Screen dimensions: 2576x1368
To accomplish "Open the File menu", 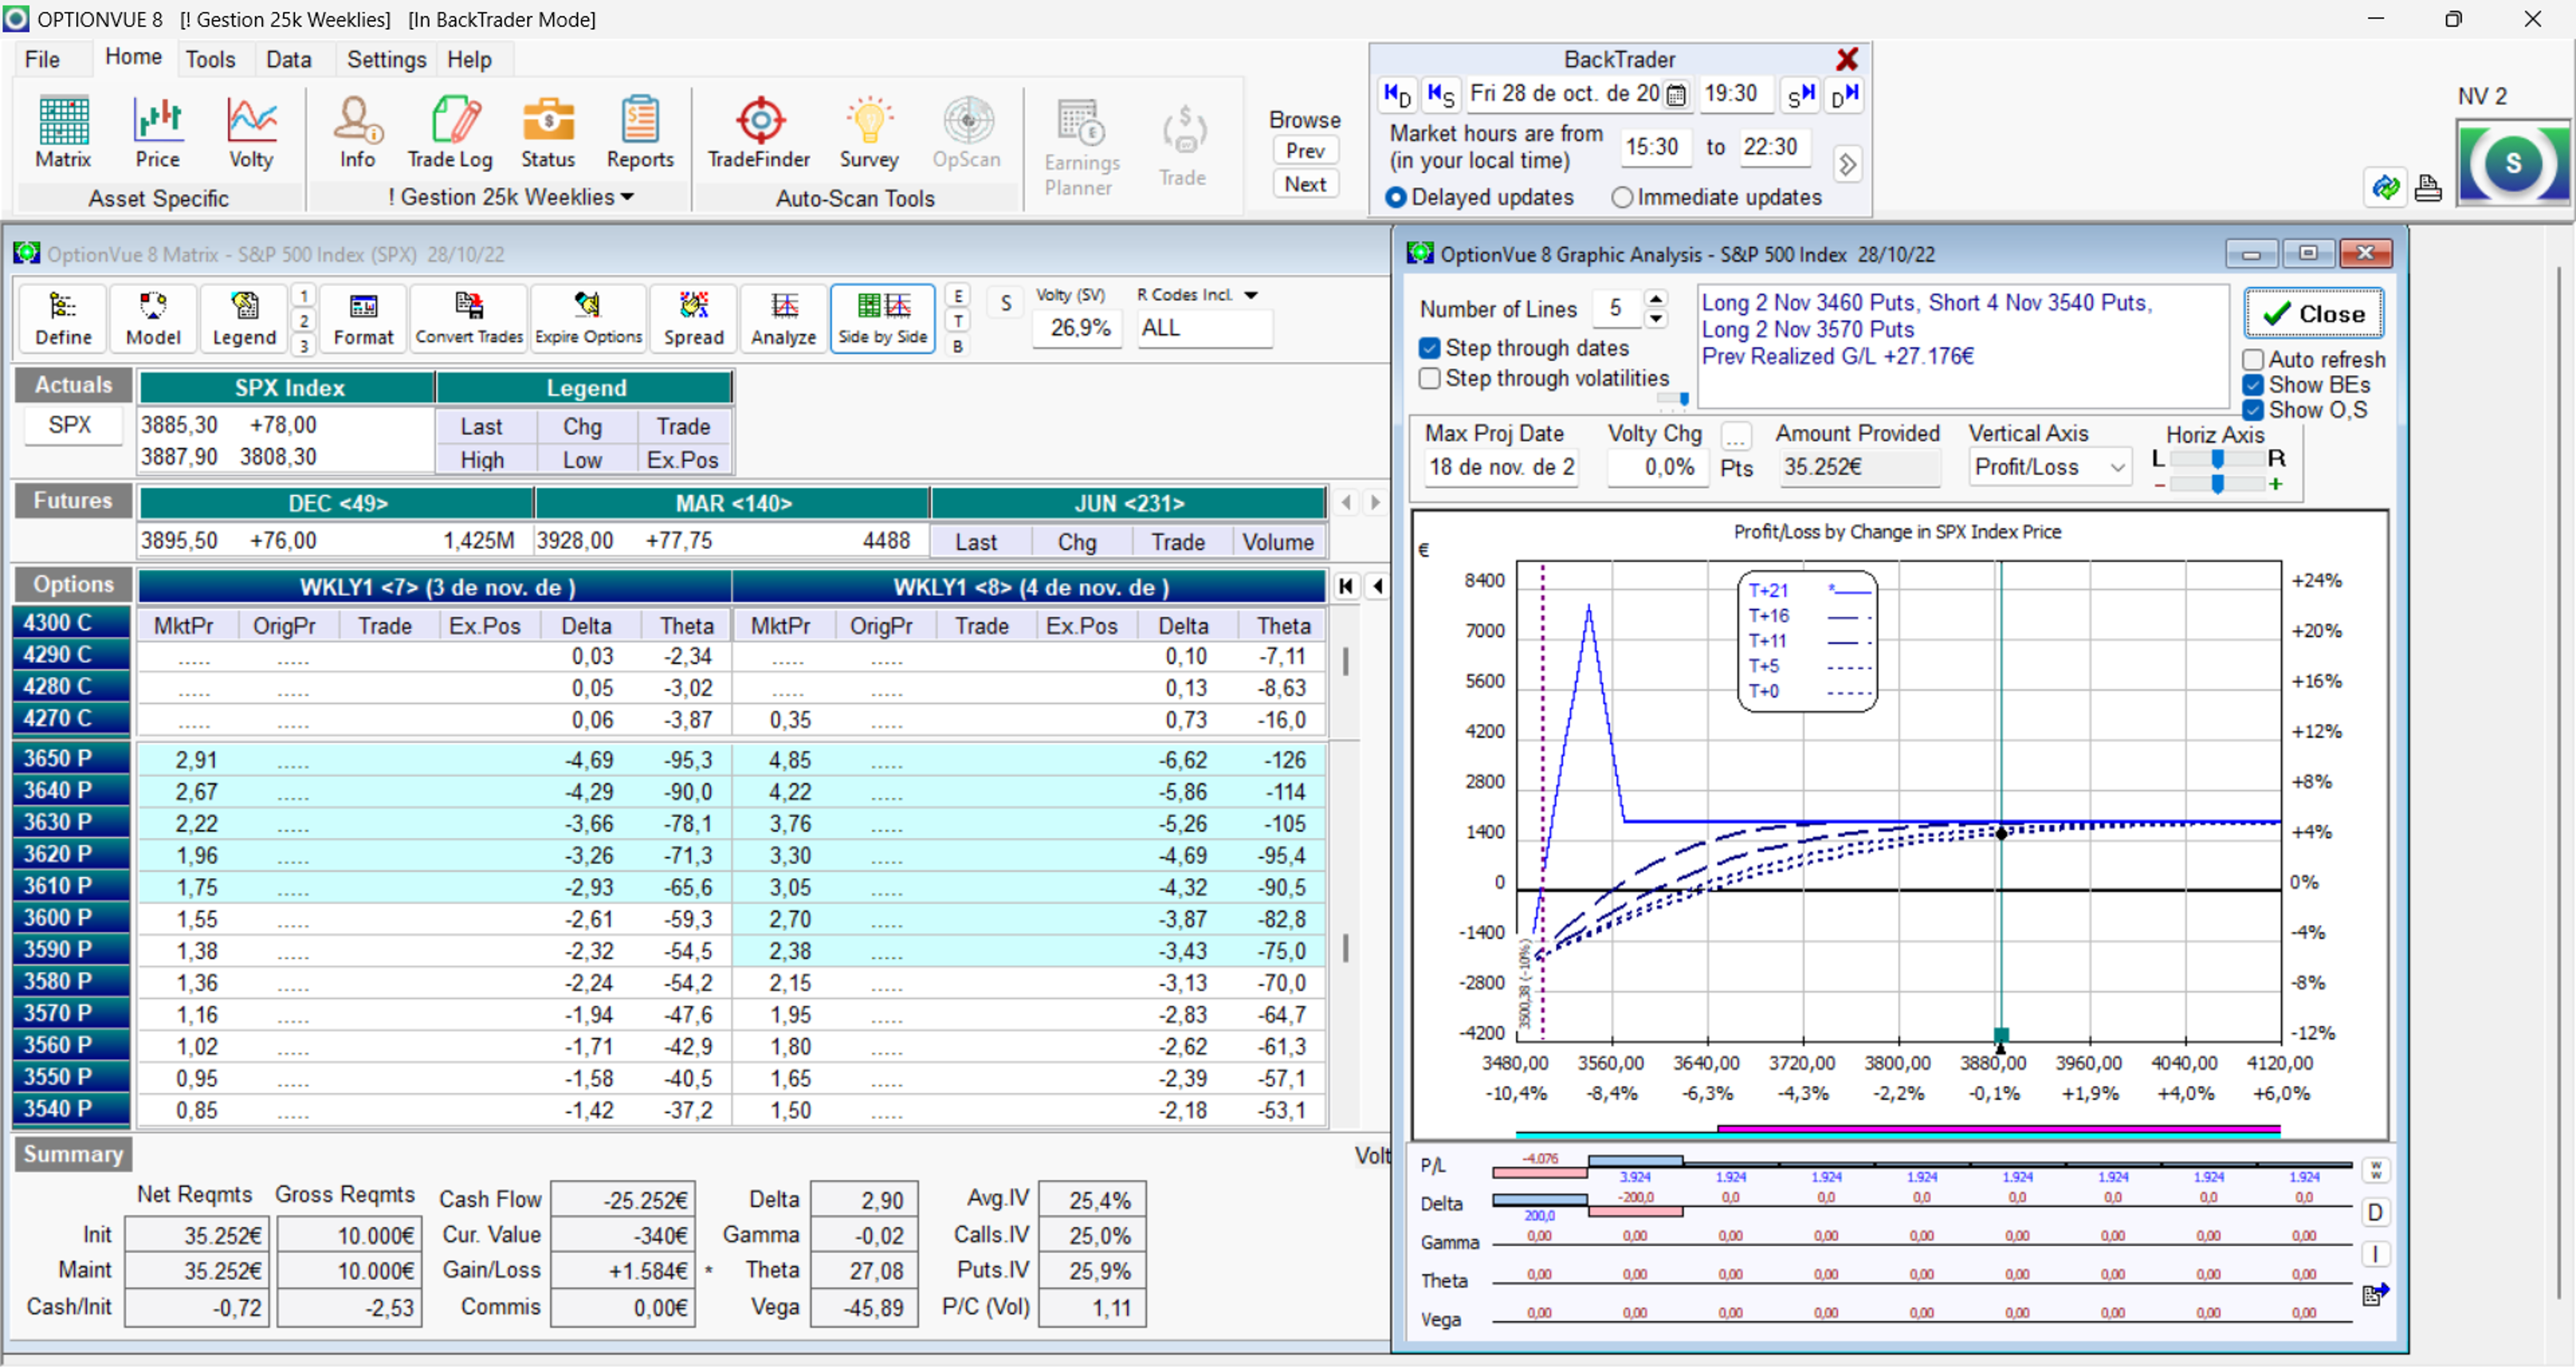I will (x=42, y=59).
